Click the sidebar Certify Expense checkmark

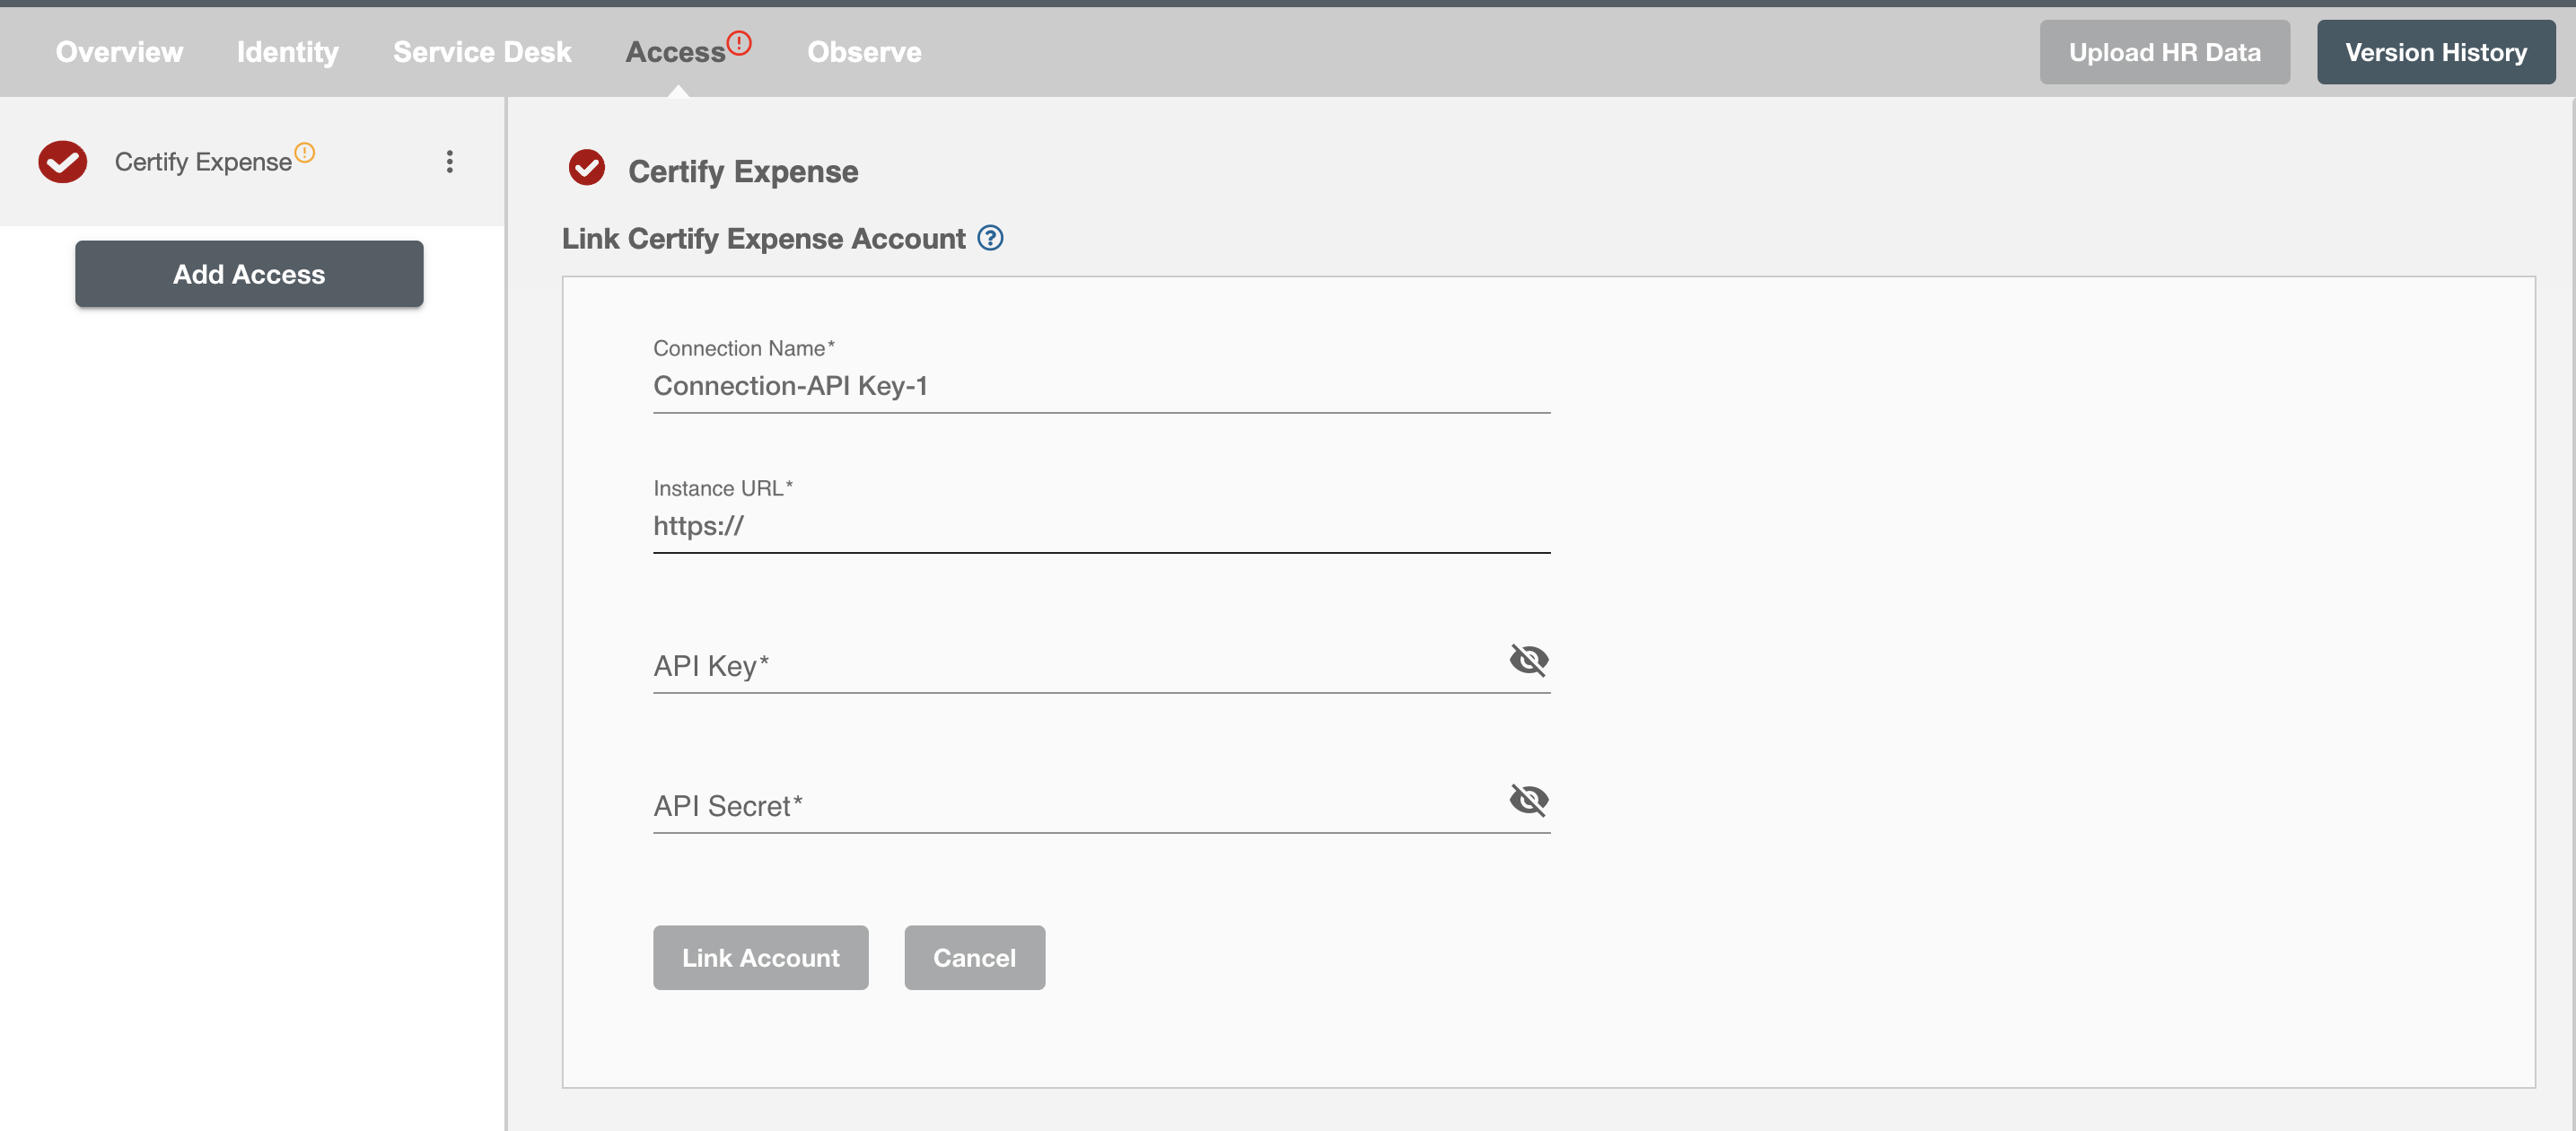pos(64,160)
